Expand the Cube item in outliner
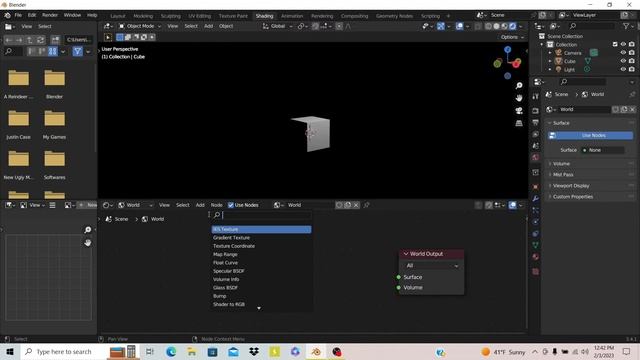This screenshot has height=360, width=640. pos(550,61)
